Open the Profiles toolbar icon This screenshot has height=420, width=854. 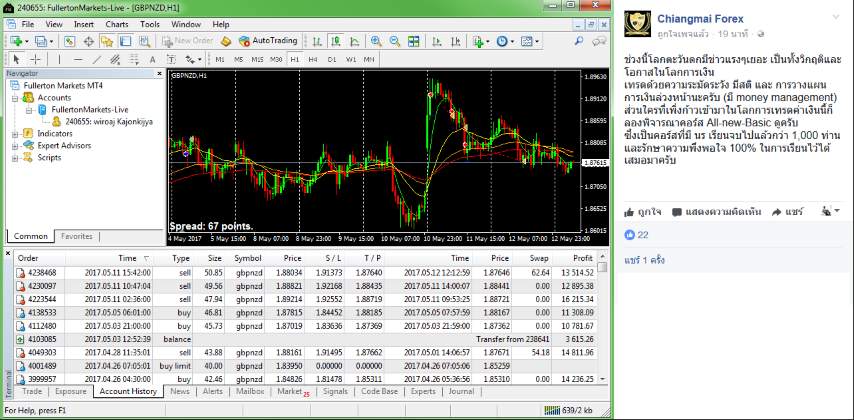(41, 41)
